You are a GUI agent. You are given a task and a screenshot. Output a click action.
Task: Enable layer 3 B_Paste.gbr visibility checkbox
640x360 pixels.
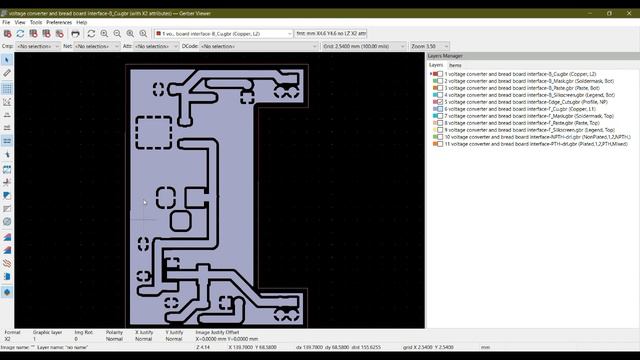coord(440,88)
